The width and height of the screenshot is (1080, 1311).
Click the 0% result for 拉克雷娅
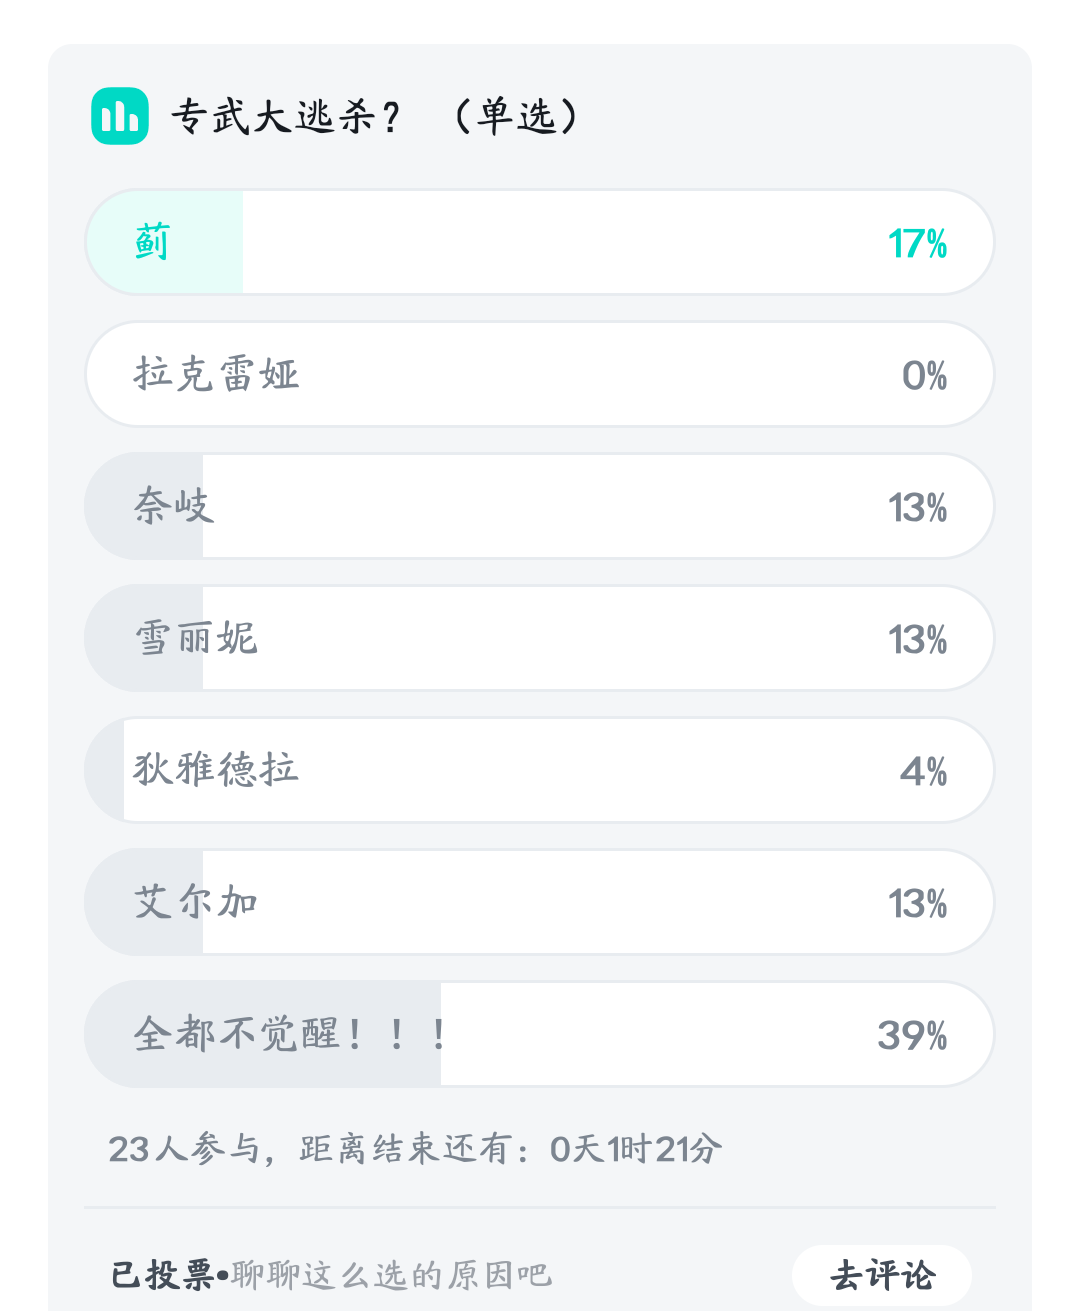[924, 375]
